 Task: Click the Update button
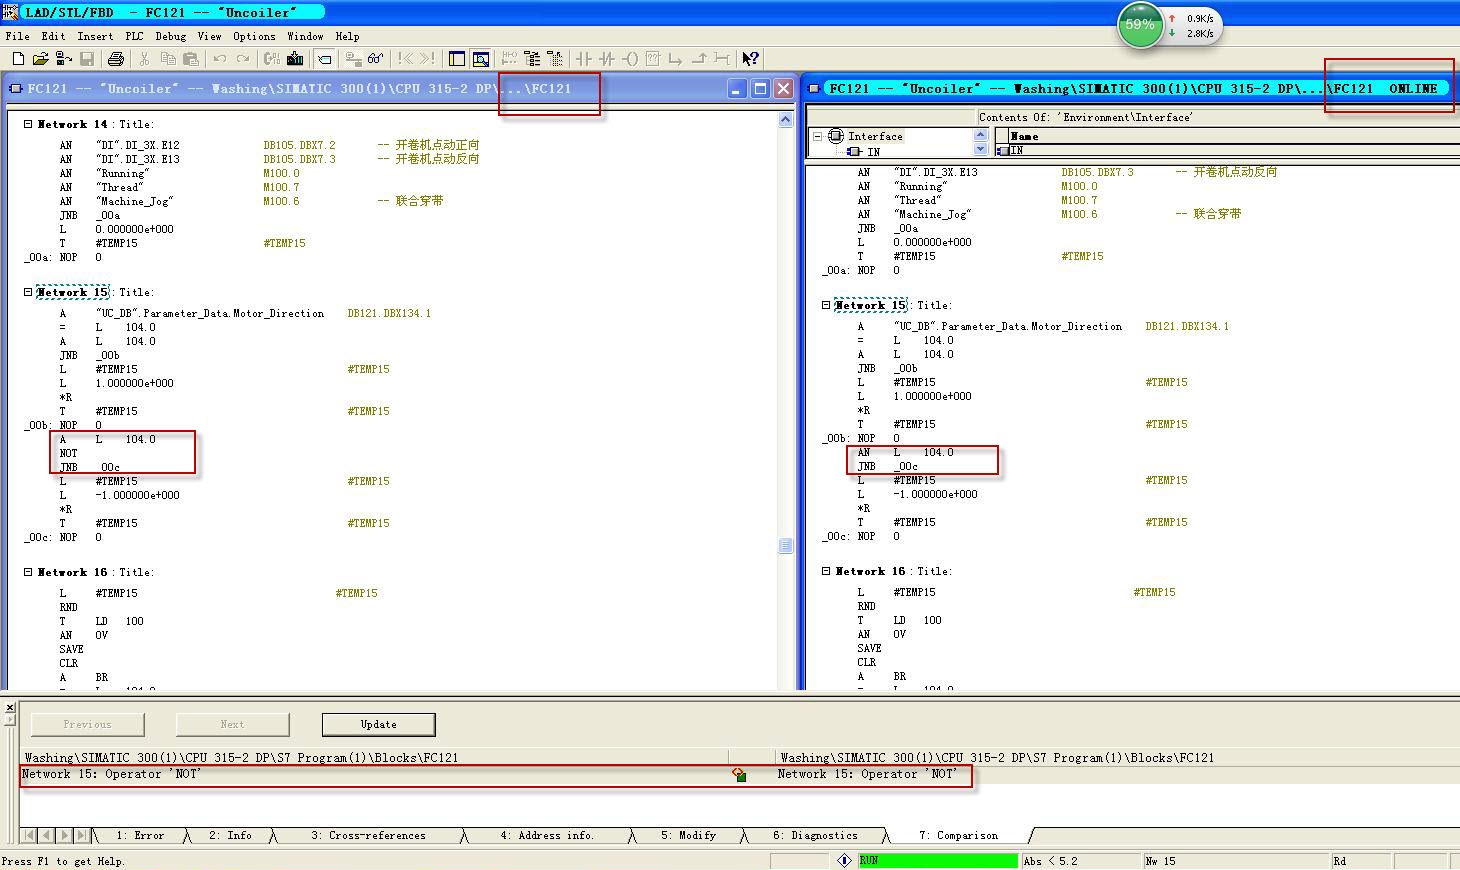[378, 724]
